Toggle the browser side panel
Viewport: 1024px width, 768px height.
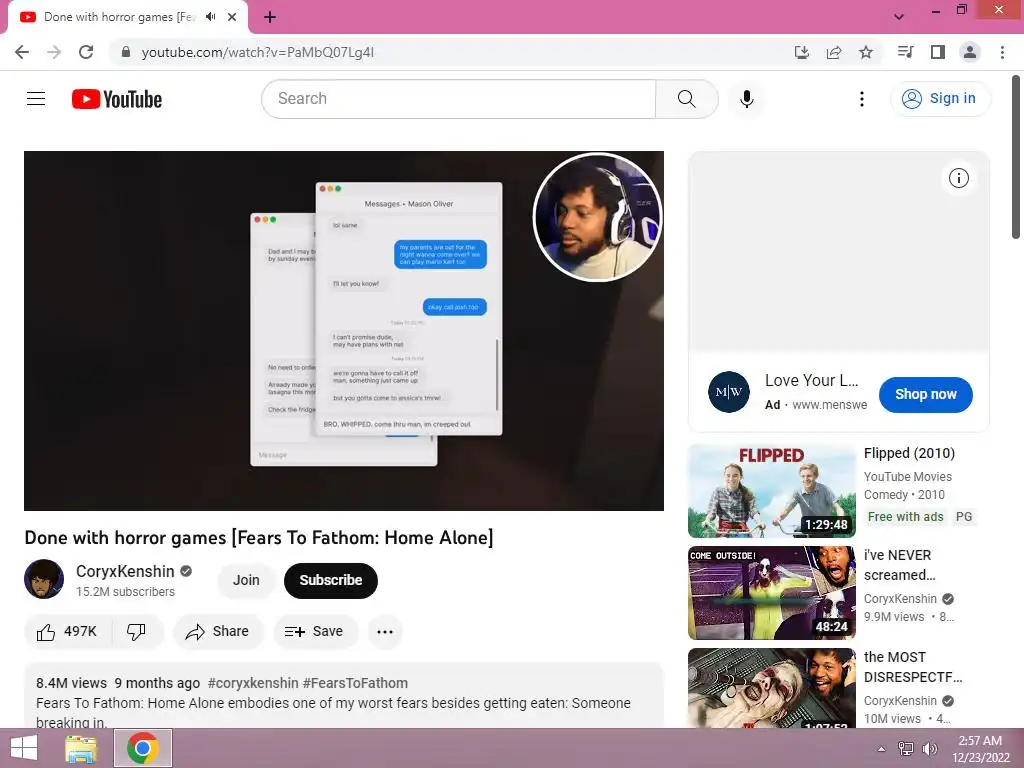[x=938, y=52]
